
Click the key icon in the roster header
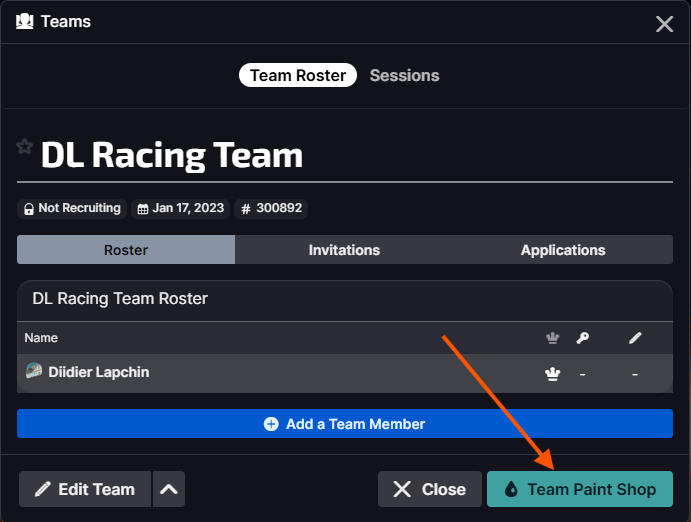click(x=582, y=338)
